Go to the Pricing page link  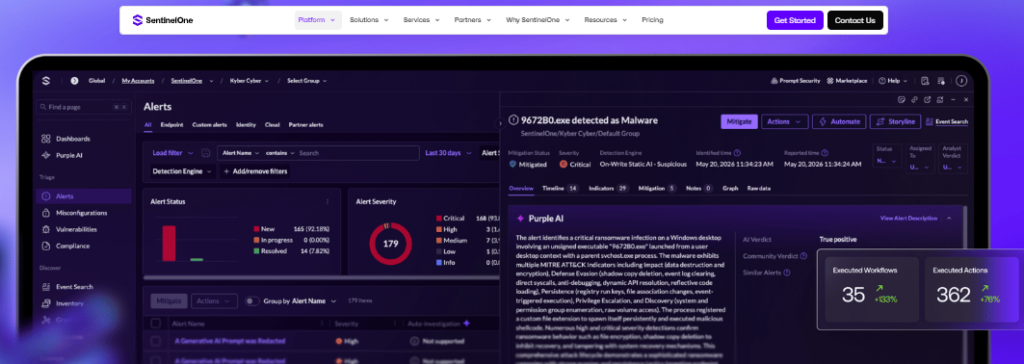[652, 20]
